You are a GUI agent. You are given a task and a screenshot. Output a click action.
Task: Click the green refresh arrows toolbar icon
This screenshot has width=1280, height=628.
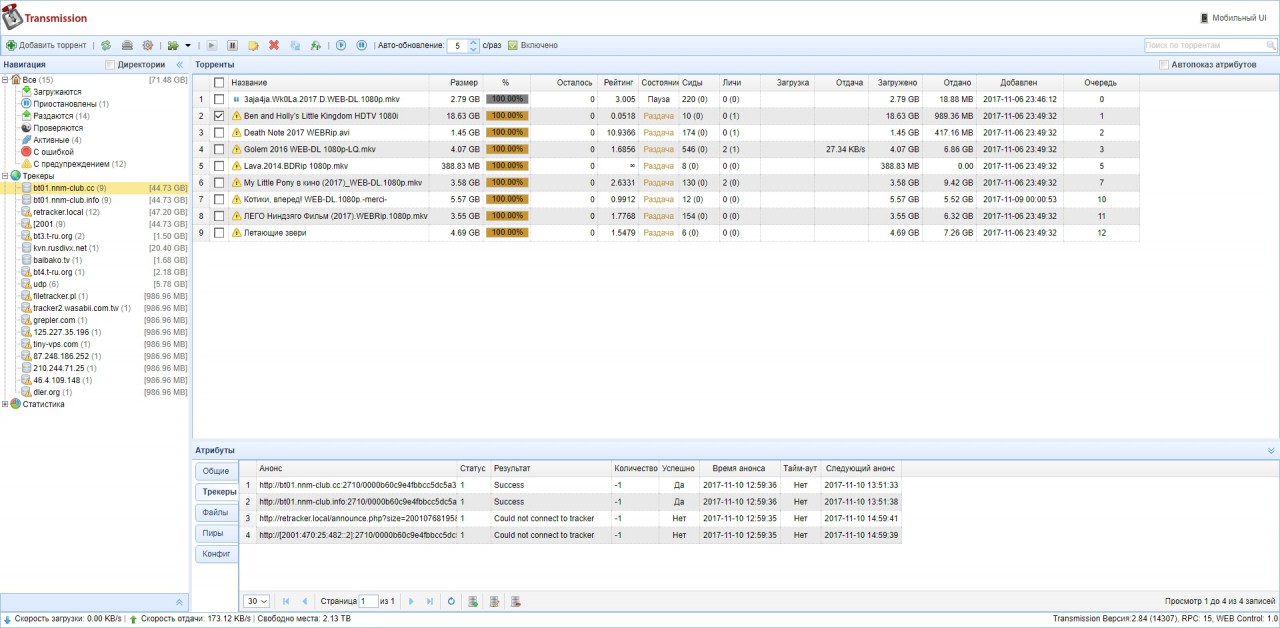click(x=105, y=45)
